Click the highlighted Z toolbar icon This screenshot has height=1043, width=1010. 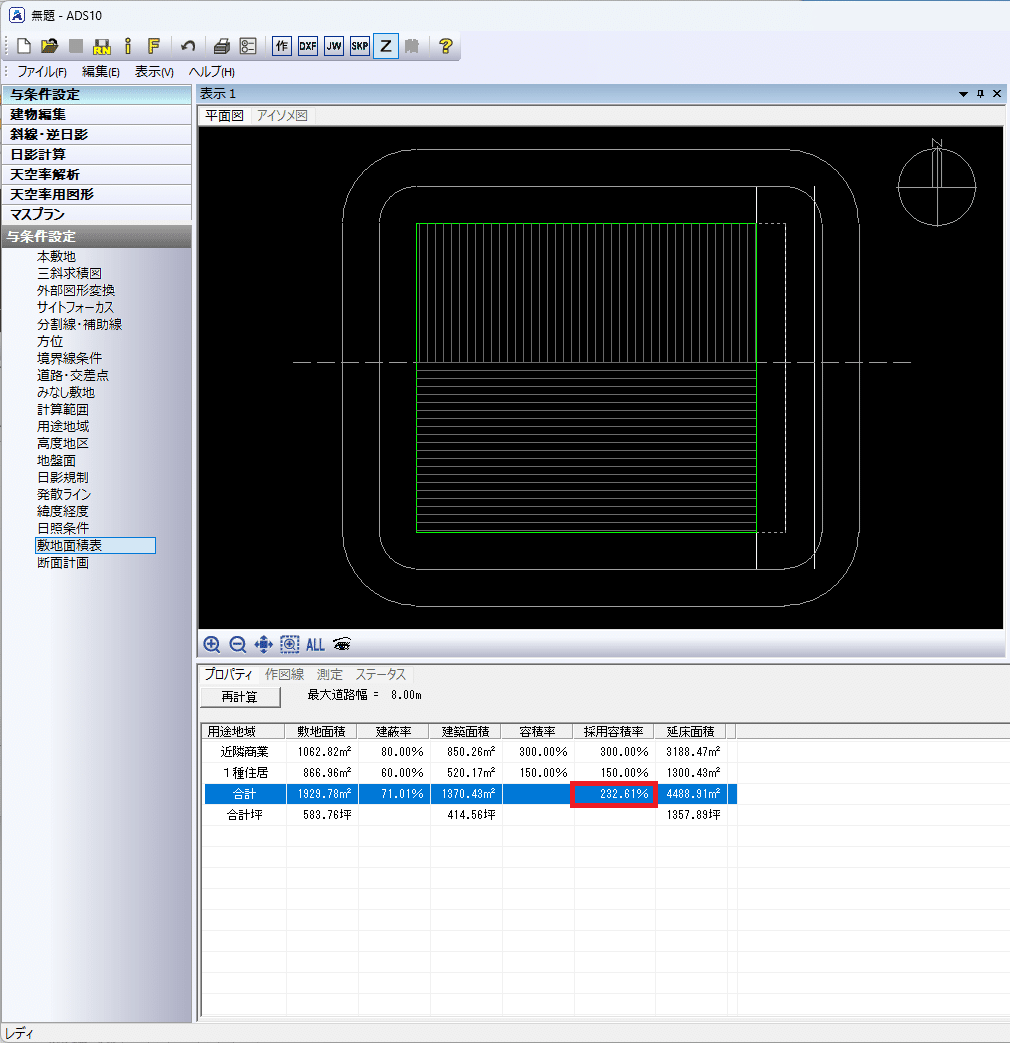pyautogui.click(x=386, y=46)
